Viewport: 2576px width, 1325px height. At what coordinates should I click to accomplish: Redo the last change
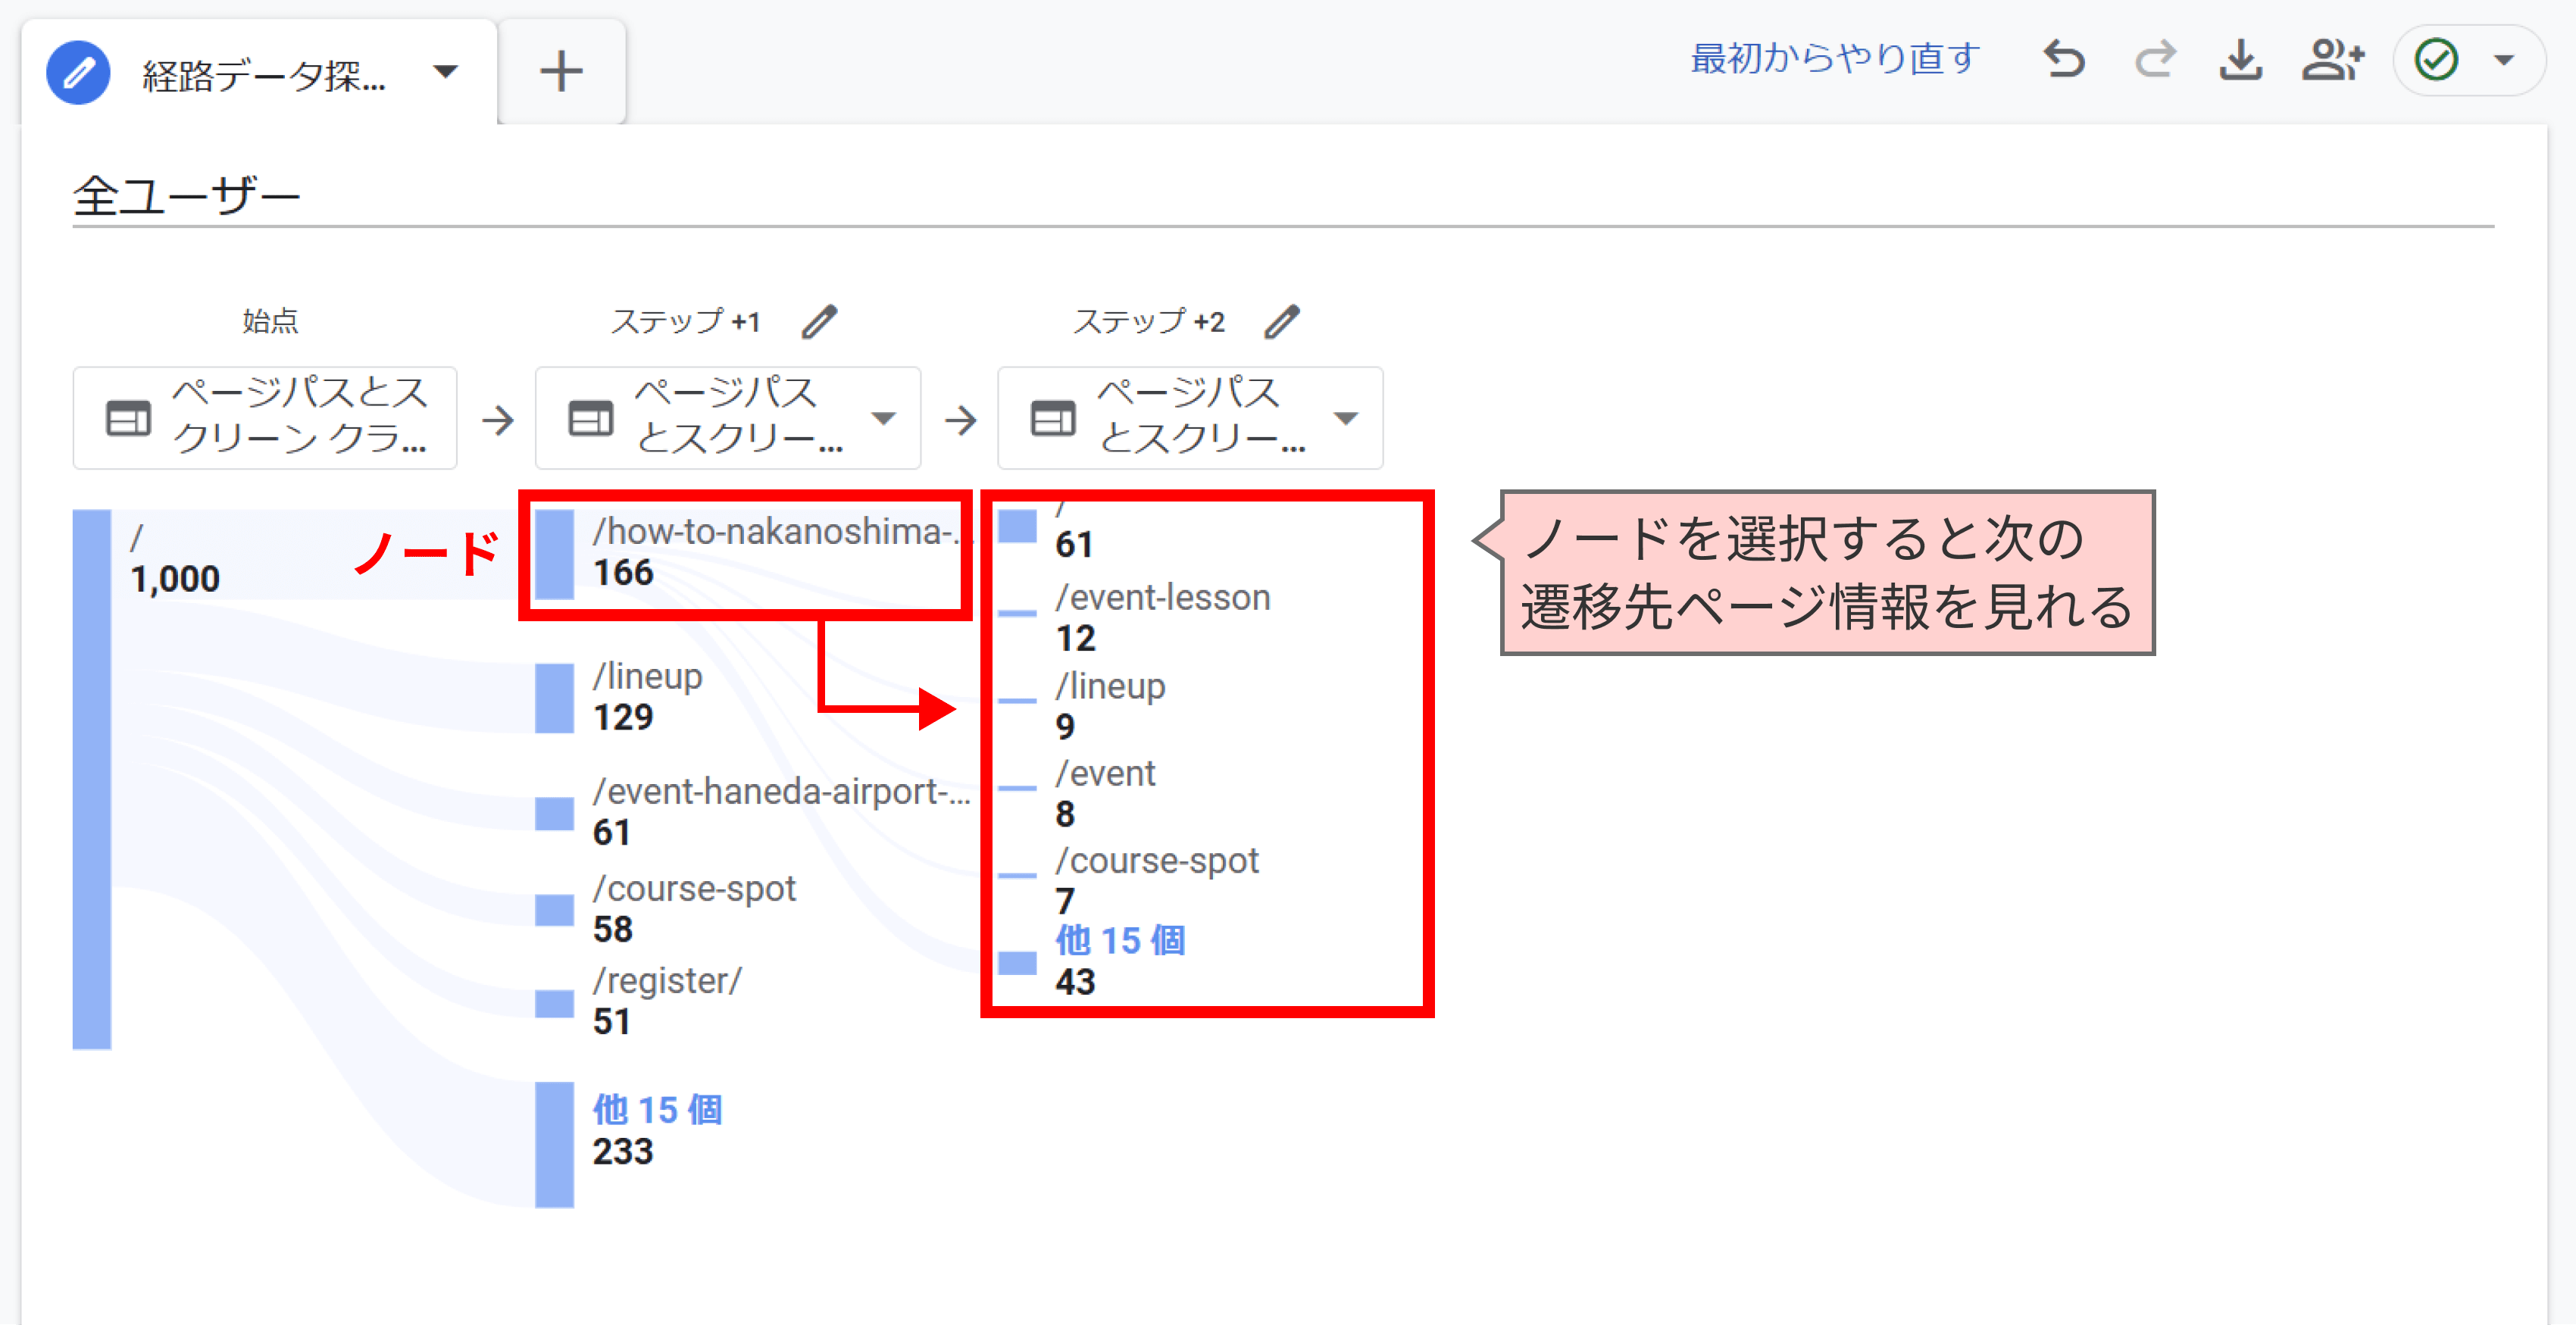point(2154,59)
